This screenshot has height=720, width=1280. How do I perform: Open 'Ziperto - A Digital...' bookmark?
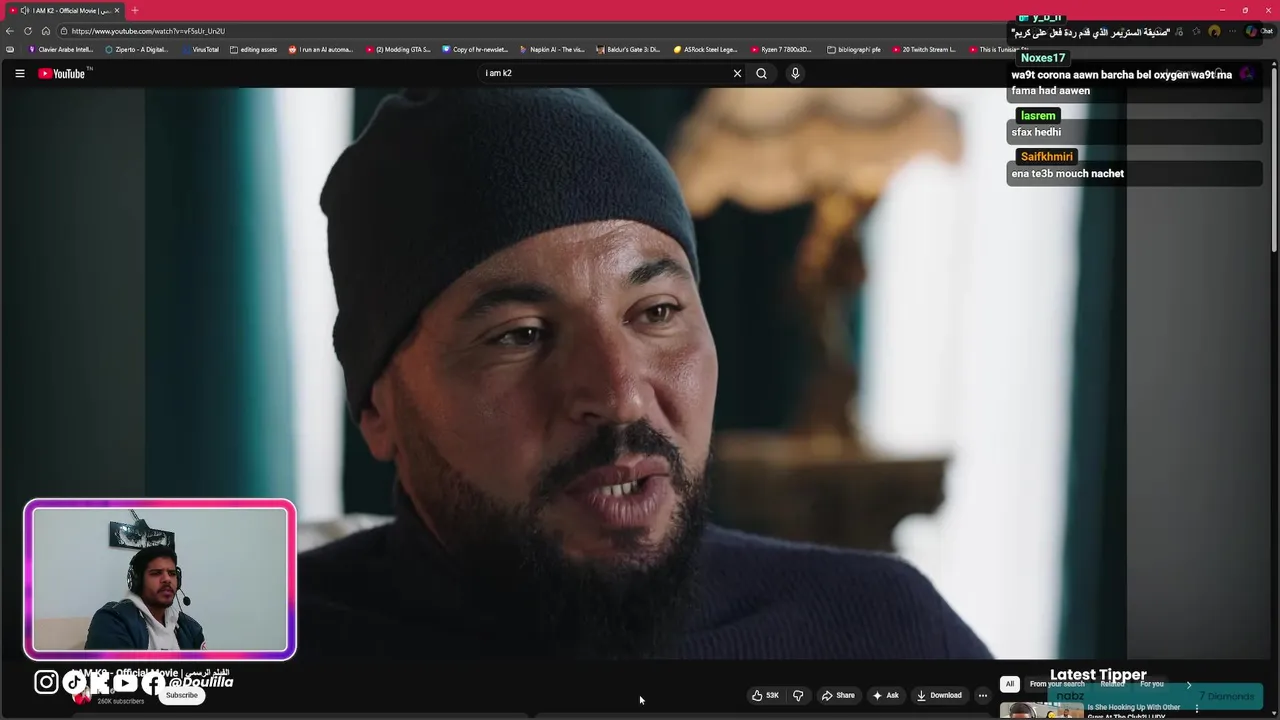point(137,49)
